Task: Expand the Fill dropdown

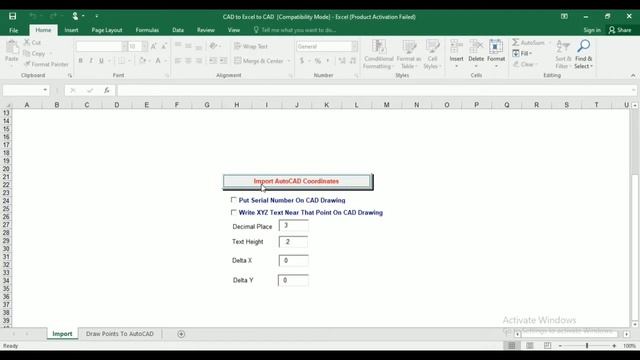Action: tap(531, 53)
